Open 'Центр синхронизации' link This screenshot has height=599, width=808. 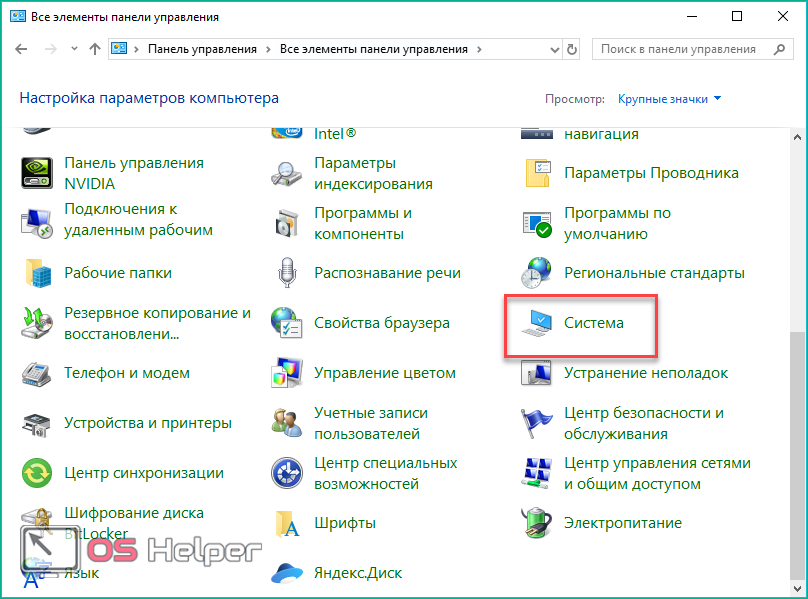pyautogui.click(x=144, y=473)
